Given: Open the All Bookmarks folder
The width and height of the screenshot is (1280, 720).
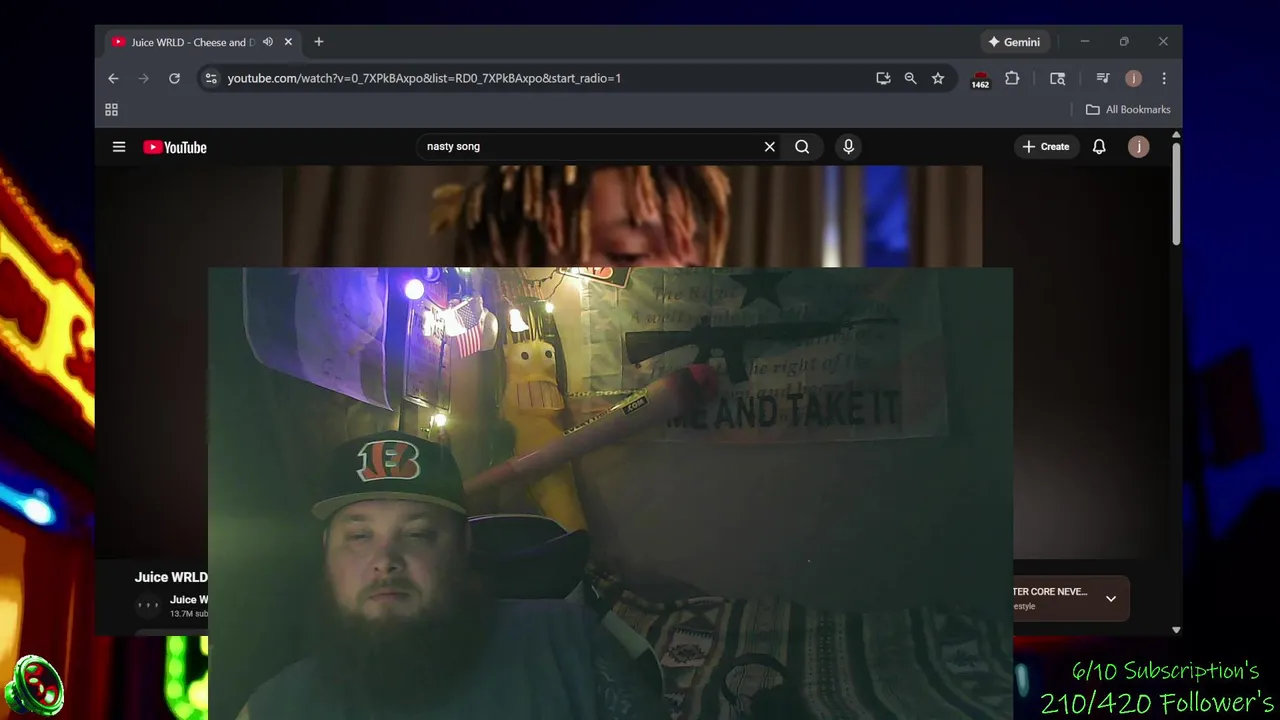Looking at the screenshot, I should coord(1128,110).
